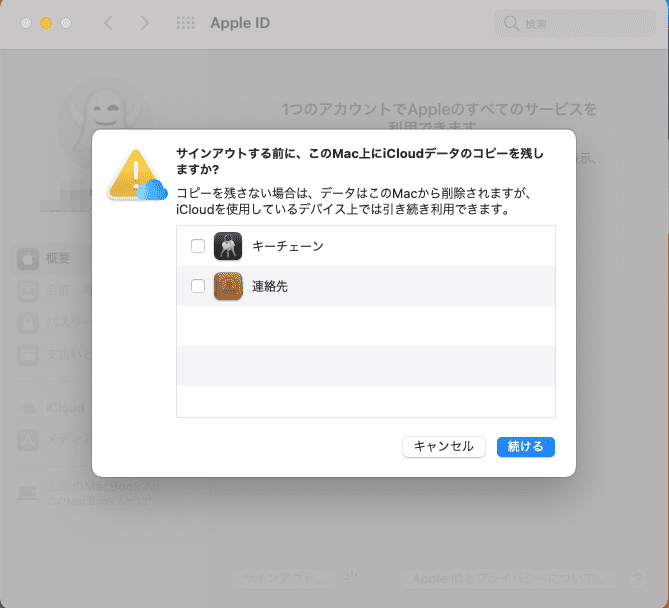Select the 連絡先 label text

click(270, 286)
